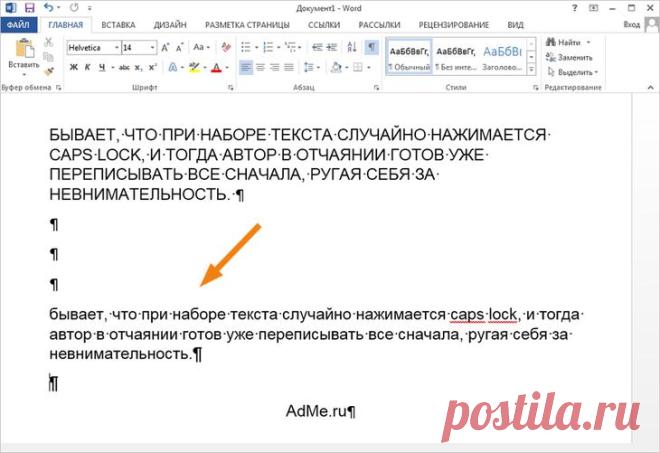Expand the Change Case Aa dropdown

(202, 47)
